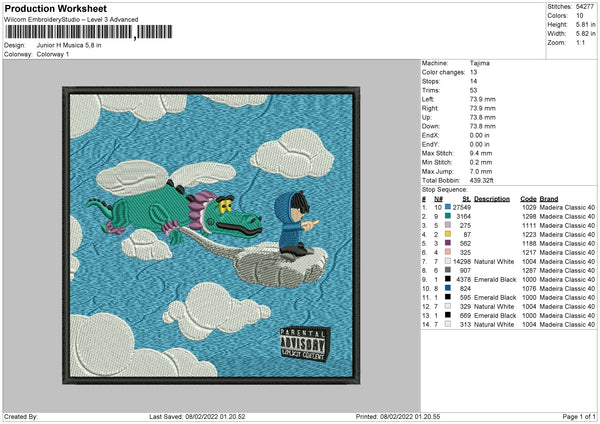Click the Min Stitch value 0.2 mm
Screen dimensions: 600x424
(x=481, y=162)
